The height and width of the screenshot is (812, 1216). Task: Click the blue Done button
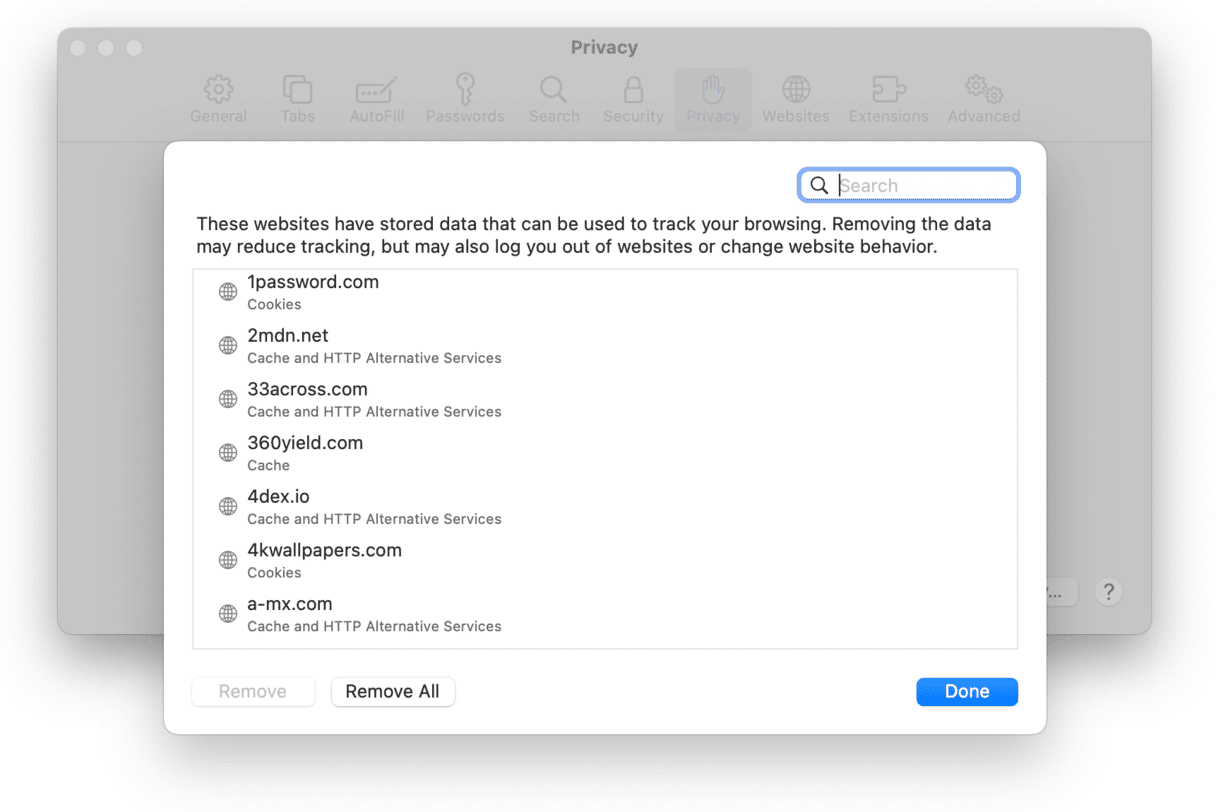point(966,692)
